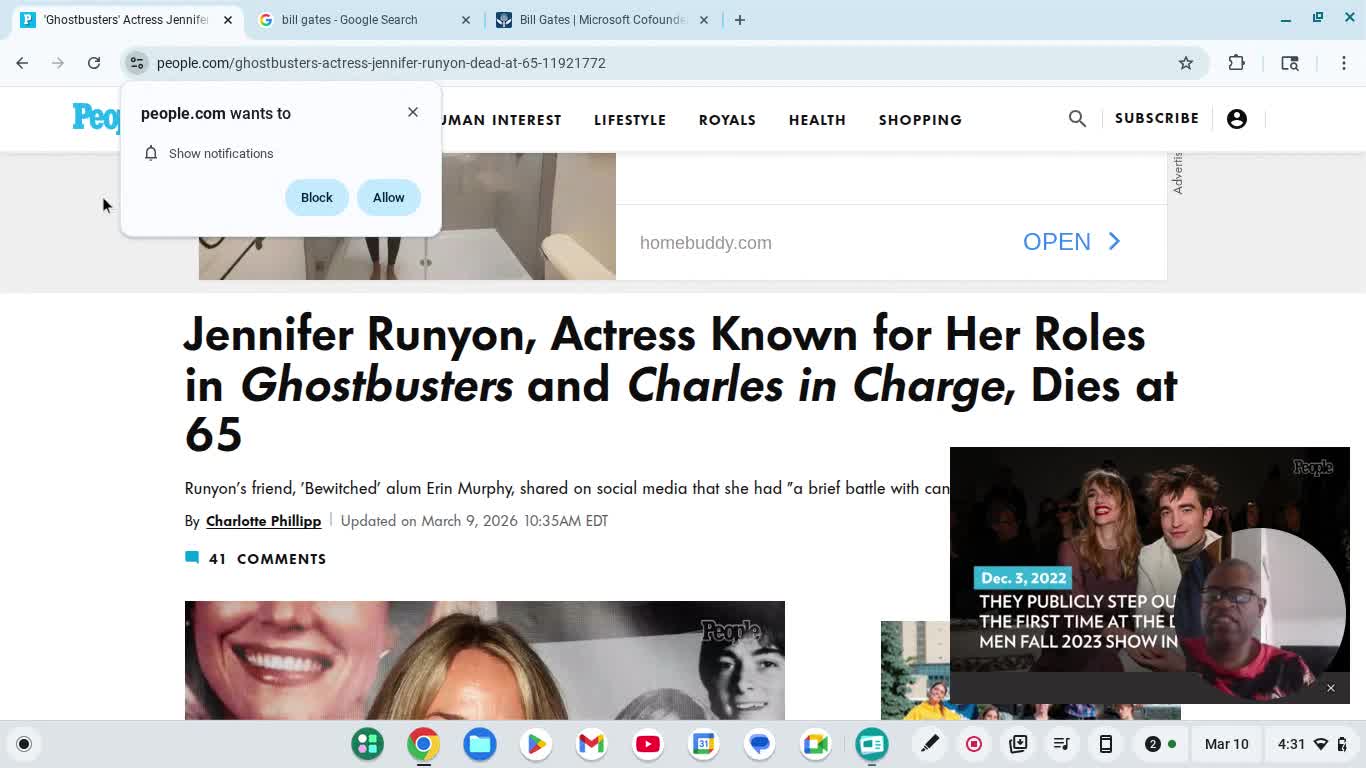Open Google Calendar from the shelf
This screenshot has height=768, width=1366.
pyautogui.click(x=703, y=744)
